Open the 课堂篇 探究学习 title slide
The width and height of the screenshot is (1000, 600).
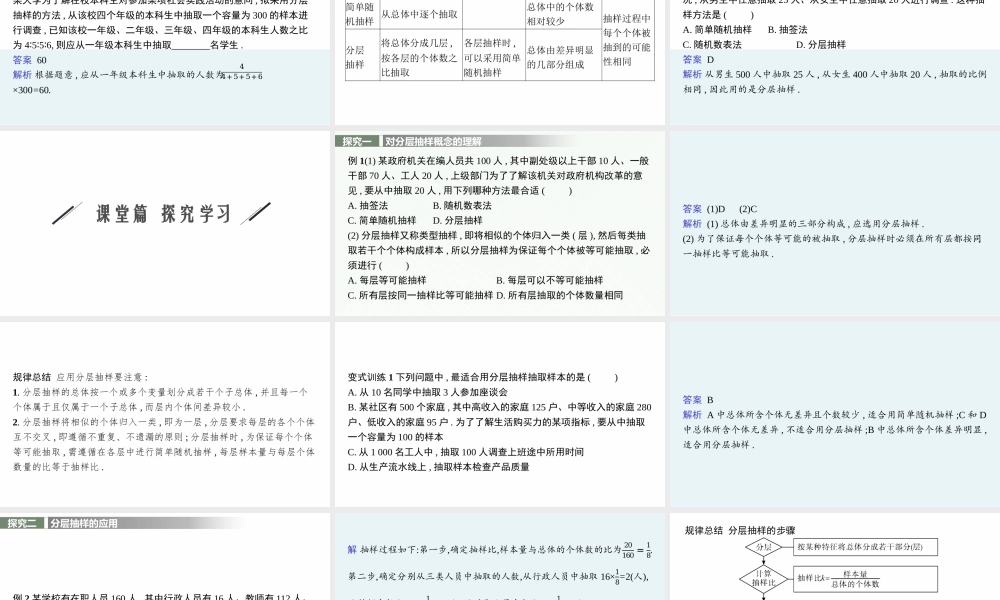pyautogui.click(x=165, y=223)
